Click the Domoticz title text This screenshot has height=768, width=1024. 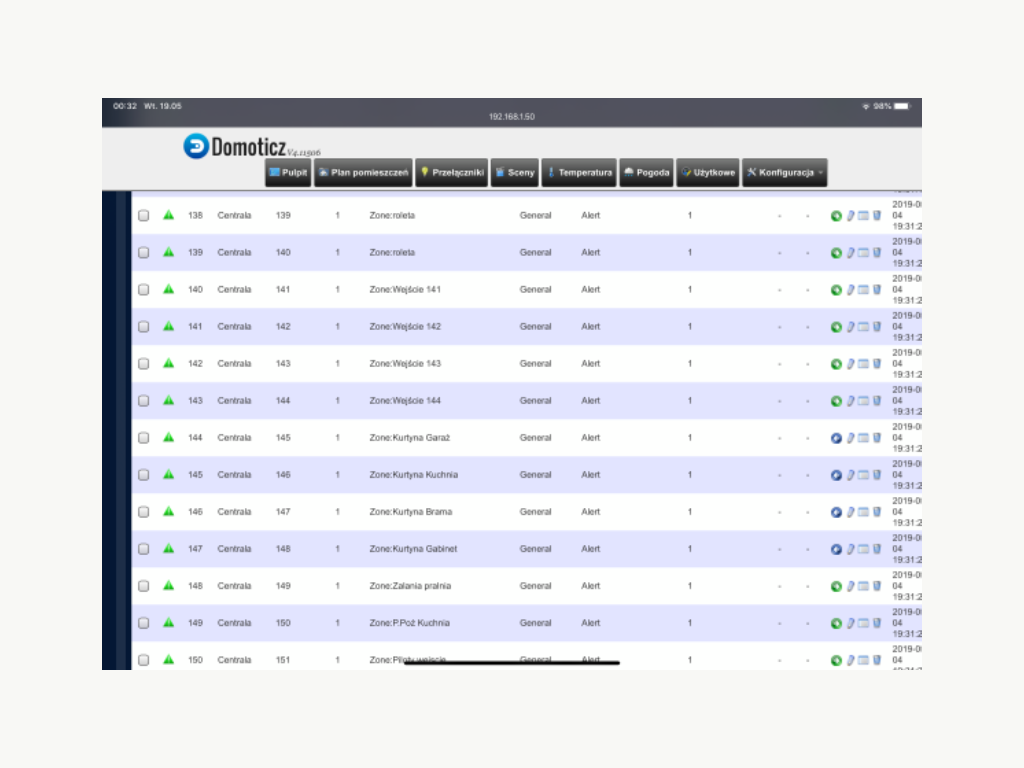pyautogui.click(x=249, y=147)
